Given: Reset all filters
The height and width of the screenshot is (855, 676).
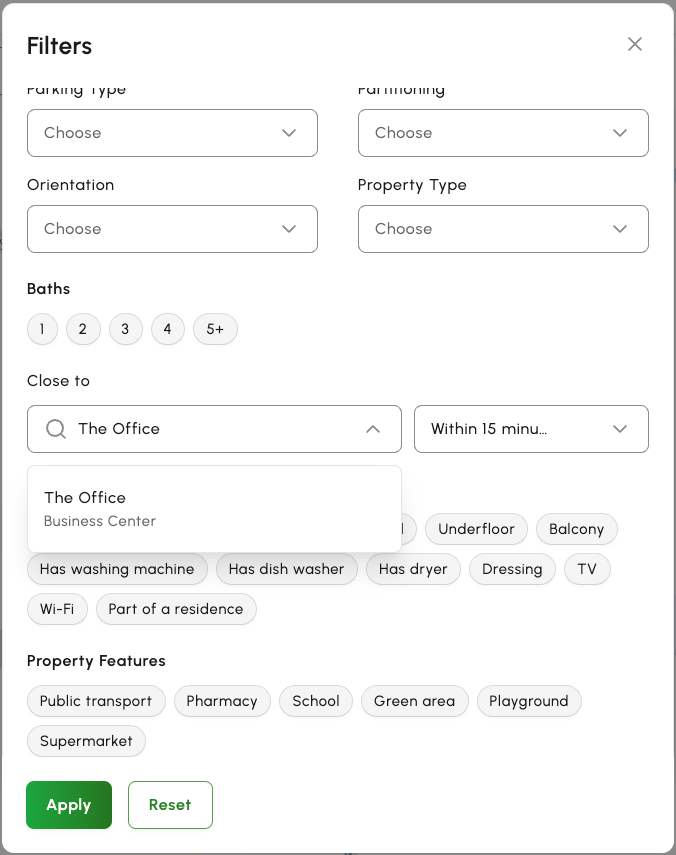Looking at the screenshot, I should click(170, 805).
